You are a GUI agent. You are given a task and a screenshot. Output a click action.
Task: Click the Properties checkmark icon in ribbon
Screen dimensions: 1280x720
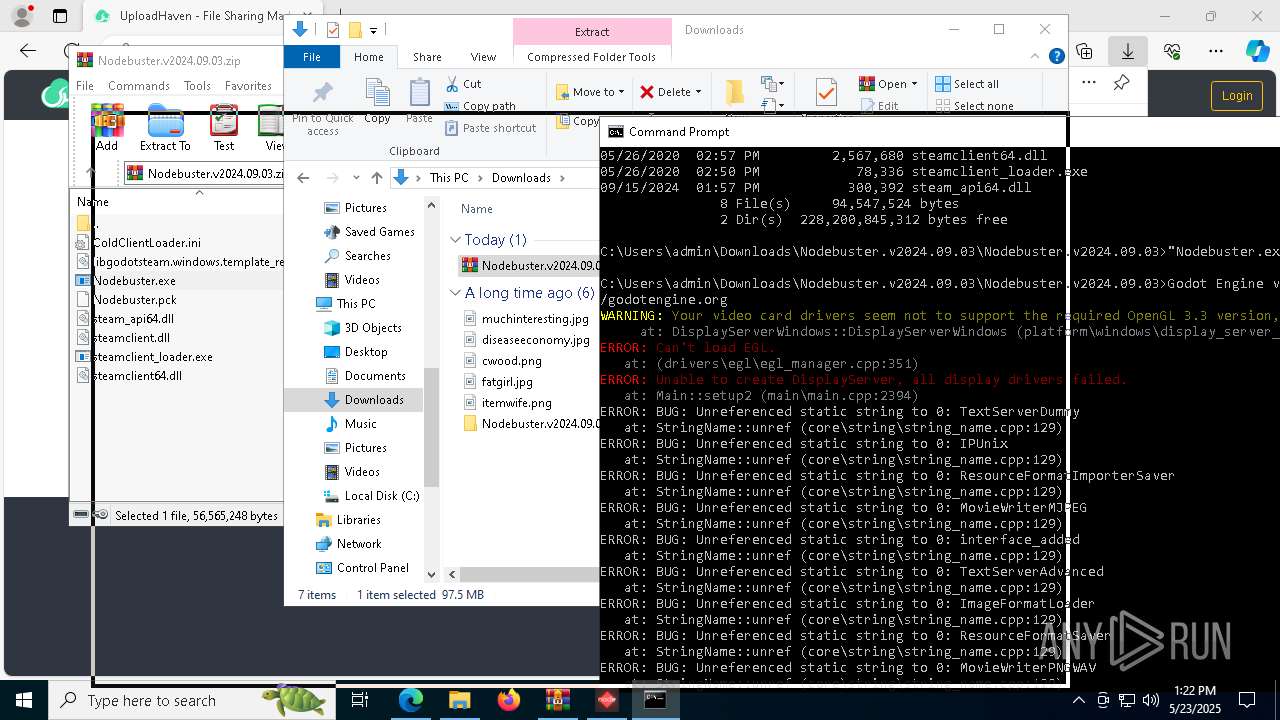(x=826, y=92)
